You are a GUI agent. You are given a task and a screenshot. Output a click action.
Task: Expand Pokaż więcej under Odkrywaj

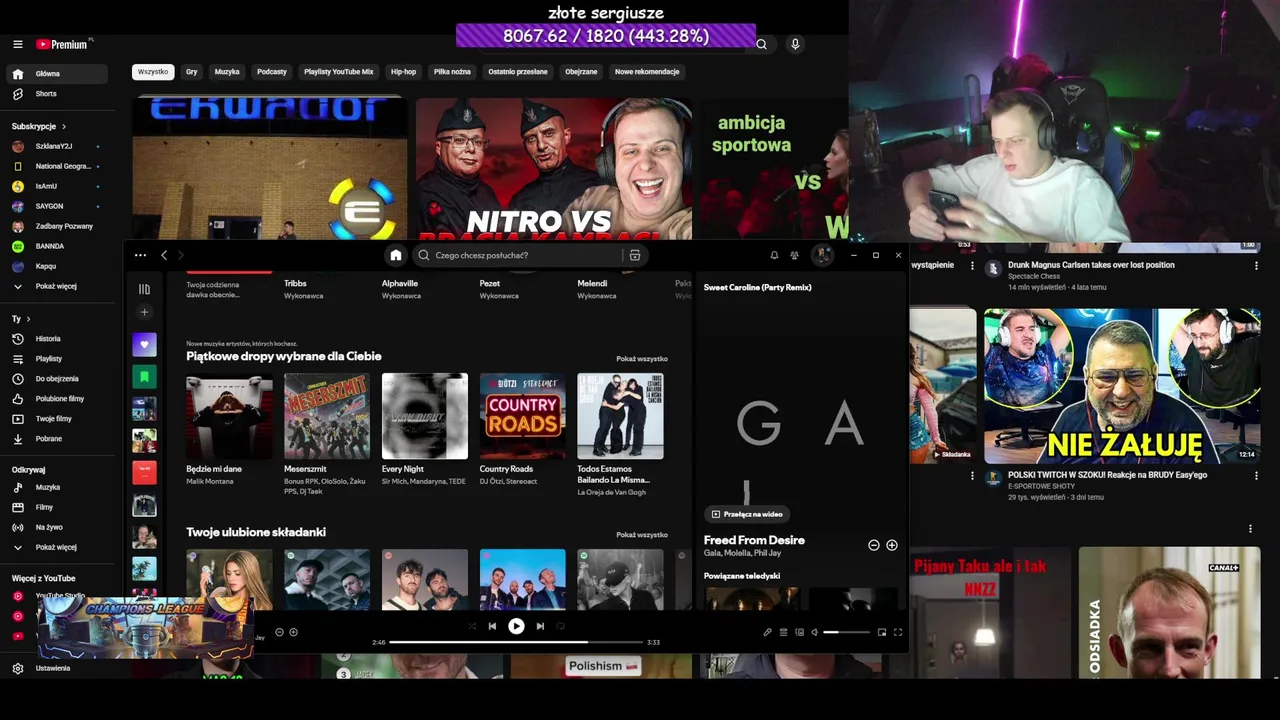click(55, 547)
